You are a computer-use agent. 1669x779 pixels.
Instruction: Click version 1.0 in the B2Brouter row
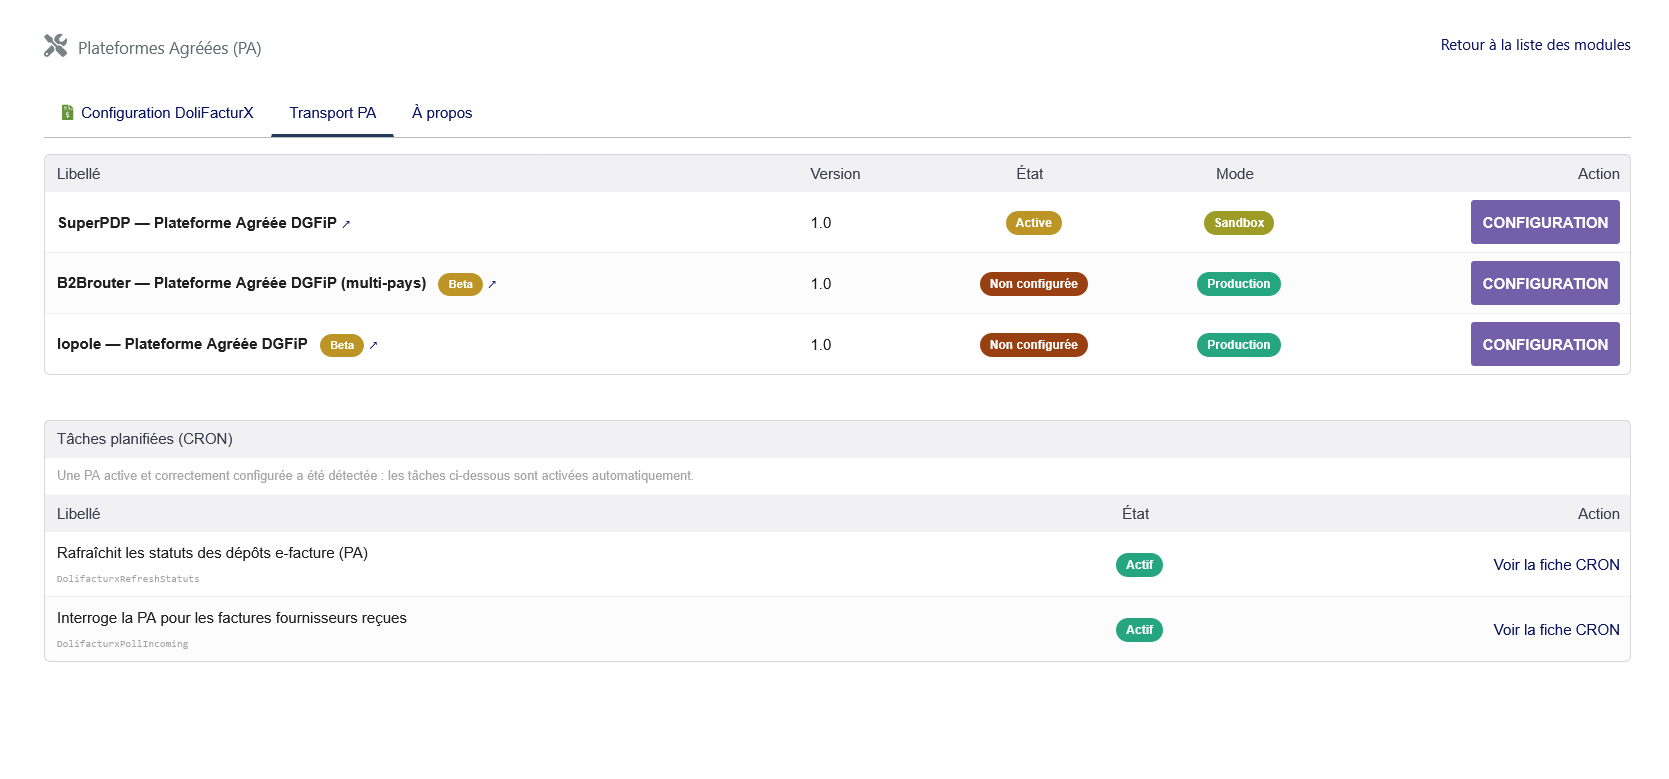(821, 284)
